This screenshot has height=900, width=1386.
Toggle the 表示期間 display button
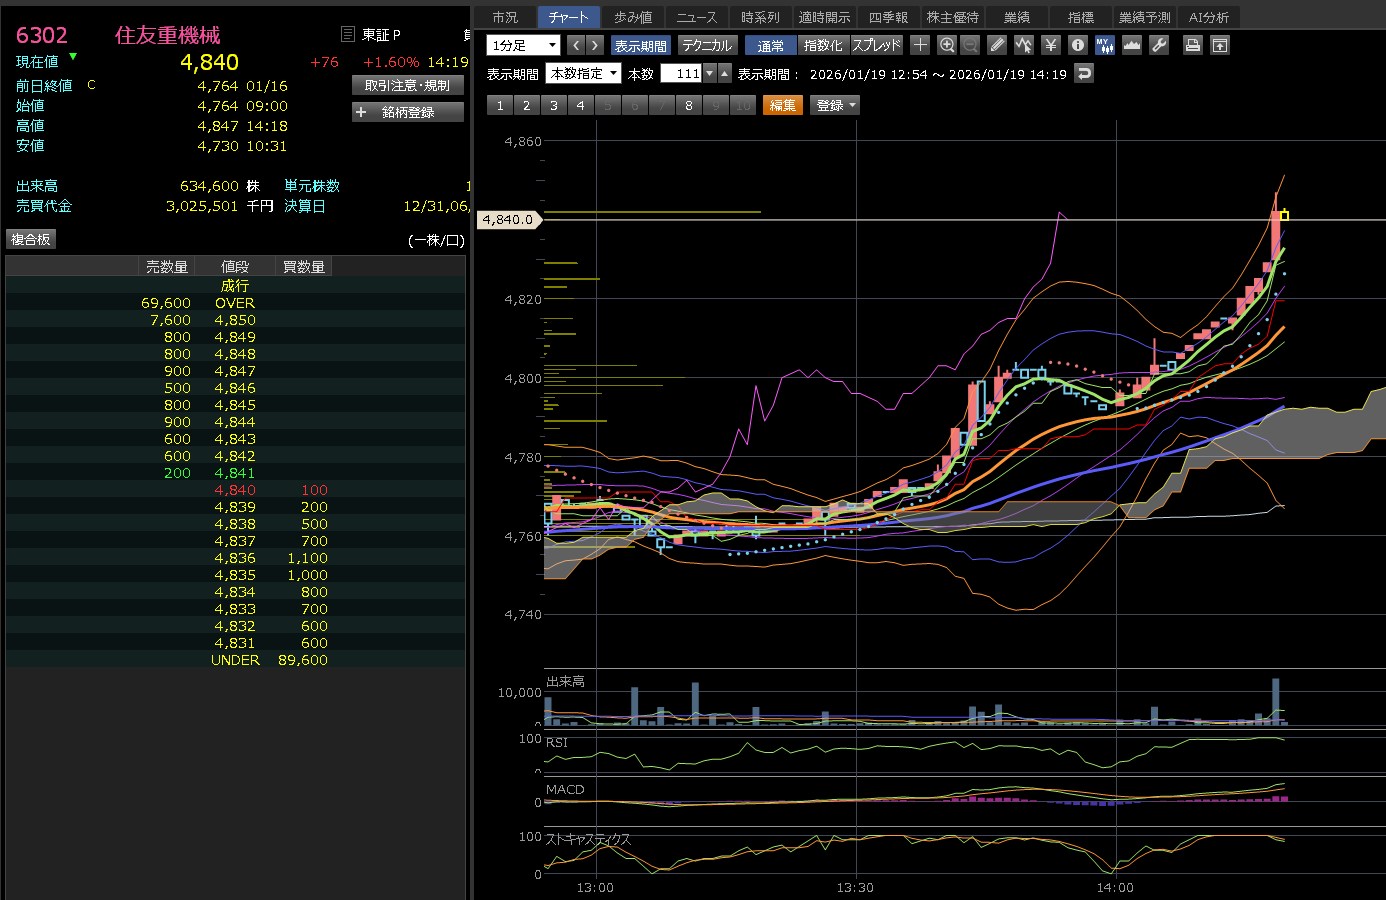(640, 46)
